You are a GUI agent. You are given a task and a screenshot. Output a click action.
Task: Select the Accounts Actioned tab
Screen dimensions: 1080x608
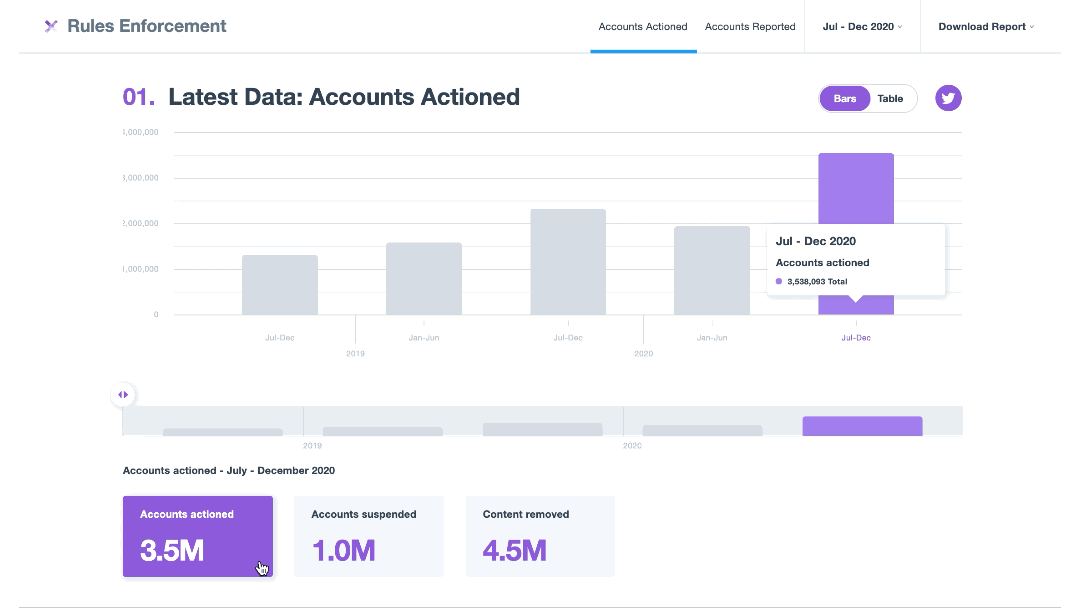pos(643,27)
